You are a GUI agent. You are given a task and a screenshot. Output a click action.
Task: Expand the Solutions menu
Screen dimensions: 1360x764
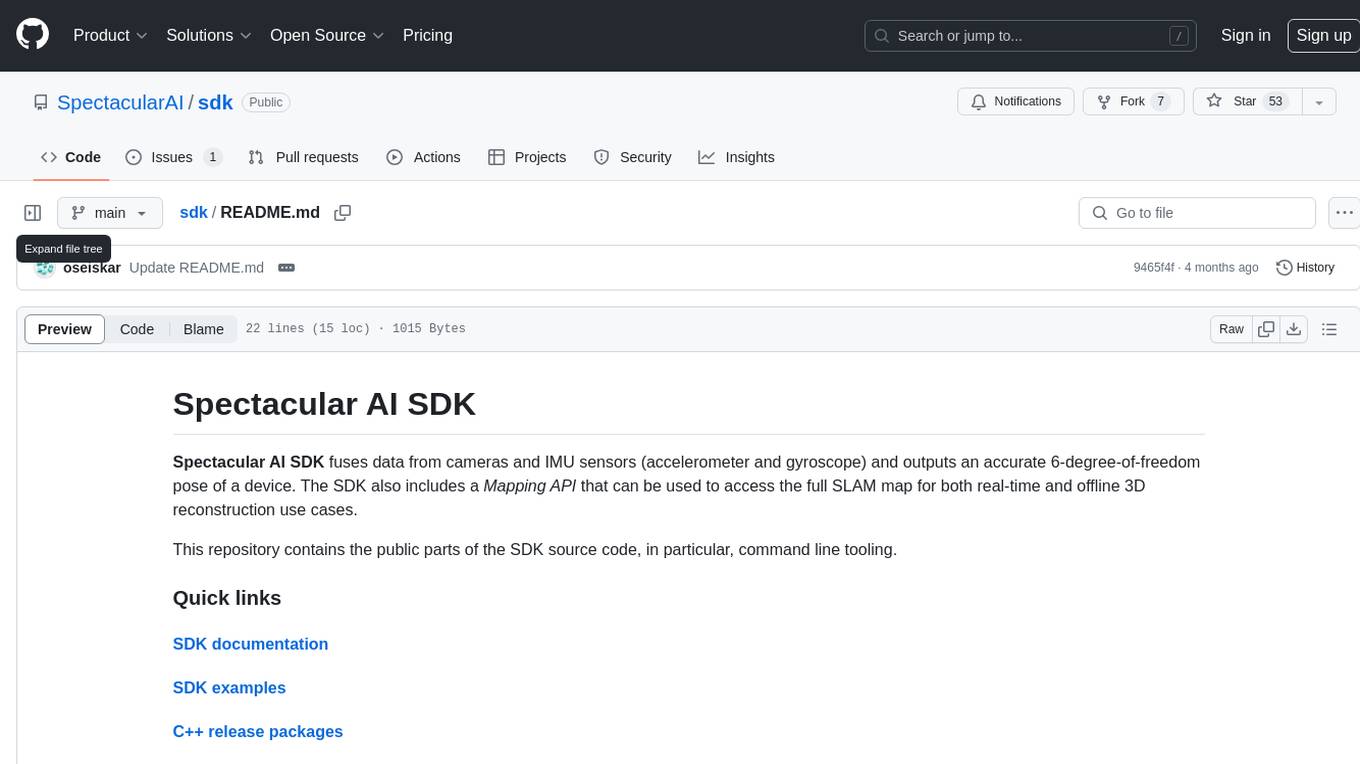tap(209, 35)
